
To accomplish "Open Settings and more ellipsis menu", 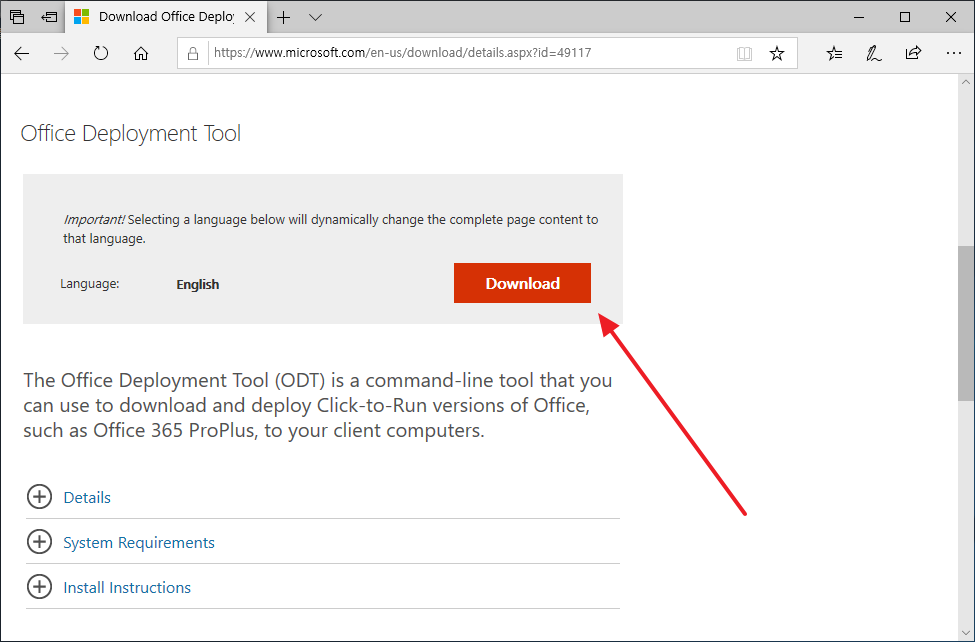I will coord(953,54).
